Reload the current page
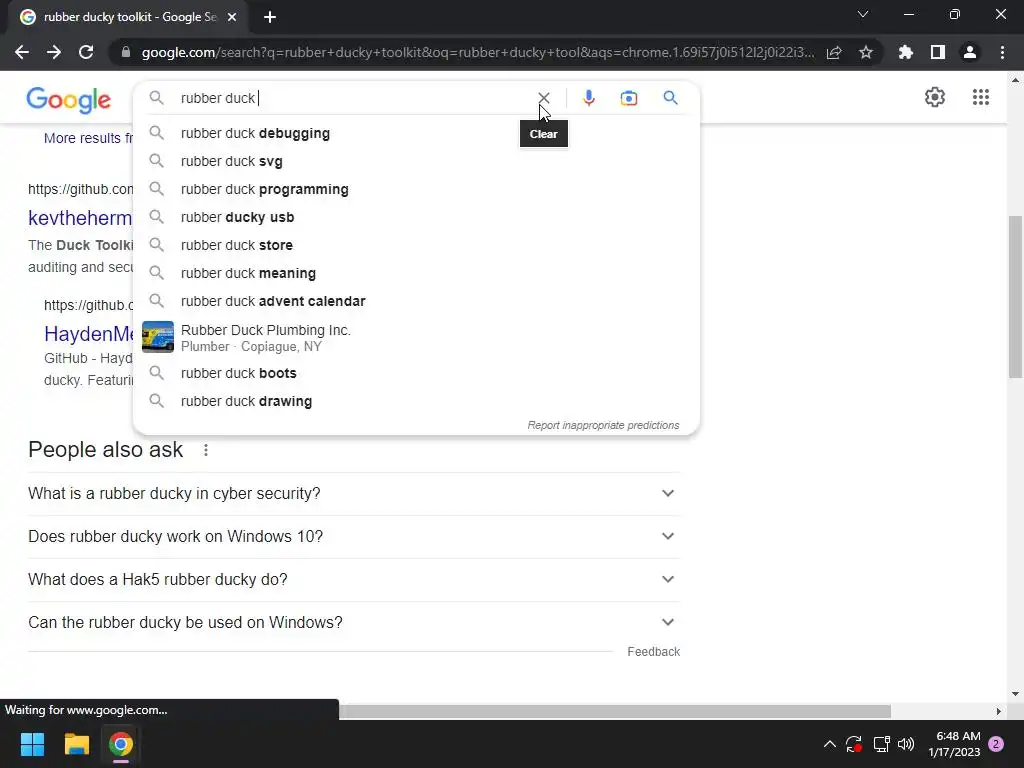The width and height of the screenshot is (1024, 768). coord(86,52)
